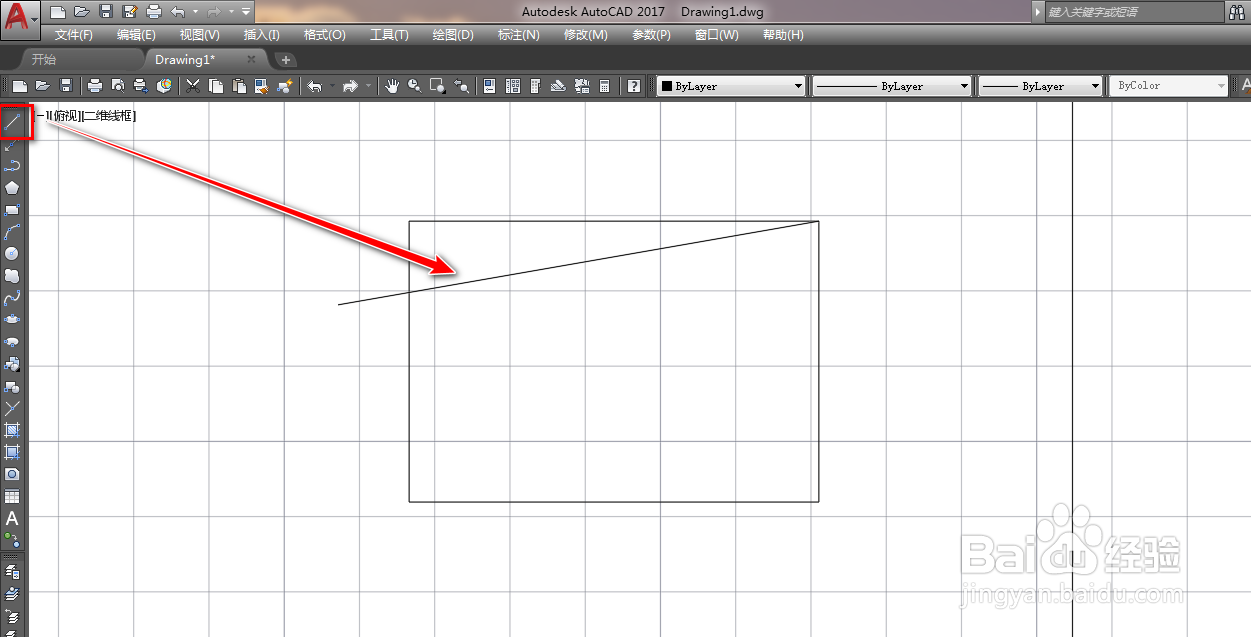1251x637 pixels.
Task: Add a new drawing tab with plus
Action: click(x=285, y=60)
